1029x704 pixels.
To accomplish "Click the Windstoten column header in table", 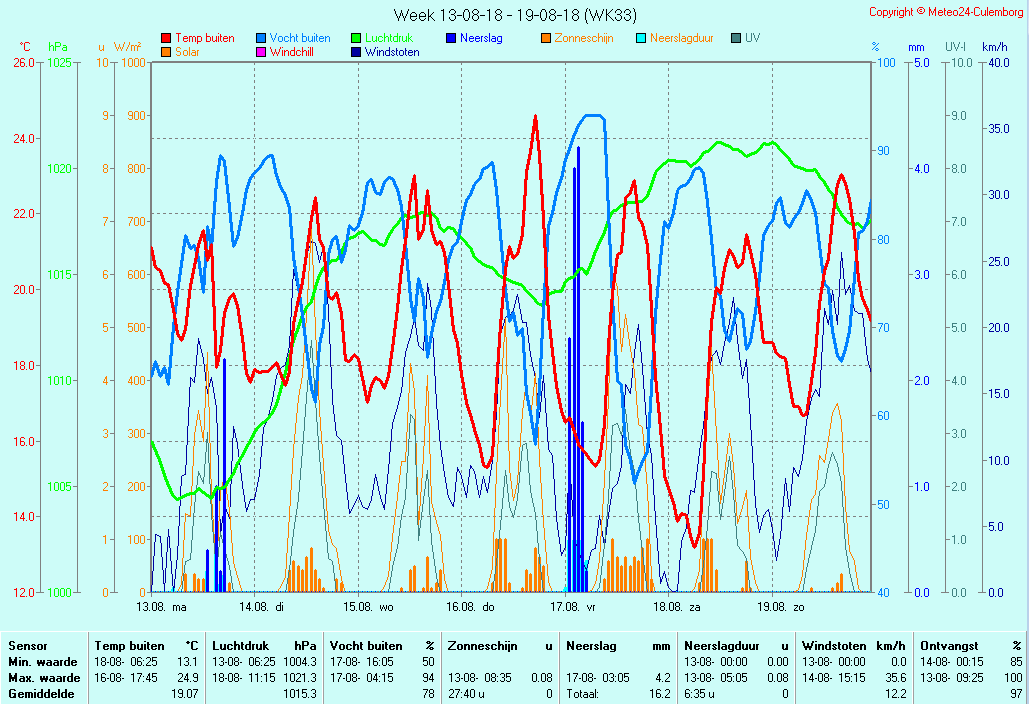I will 830,646.
